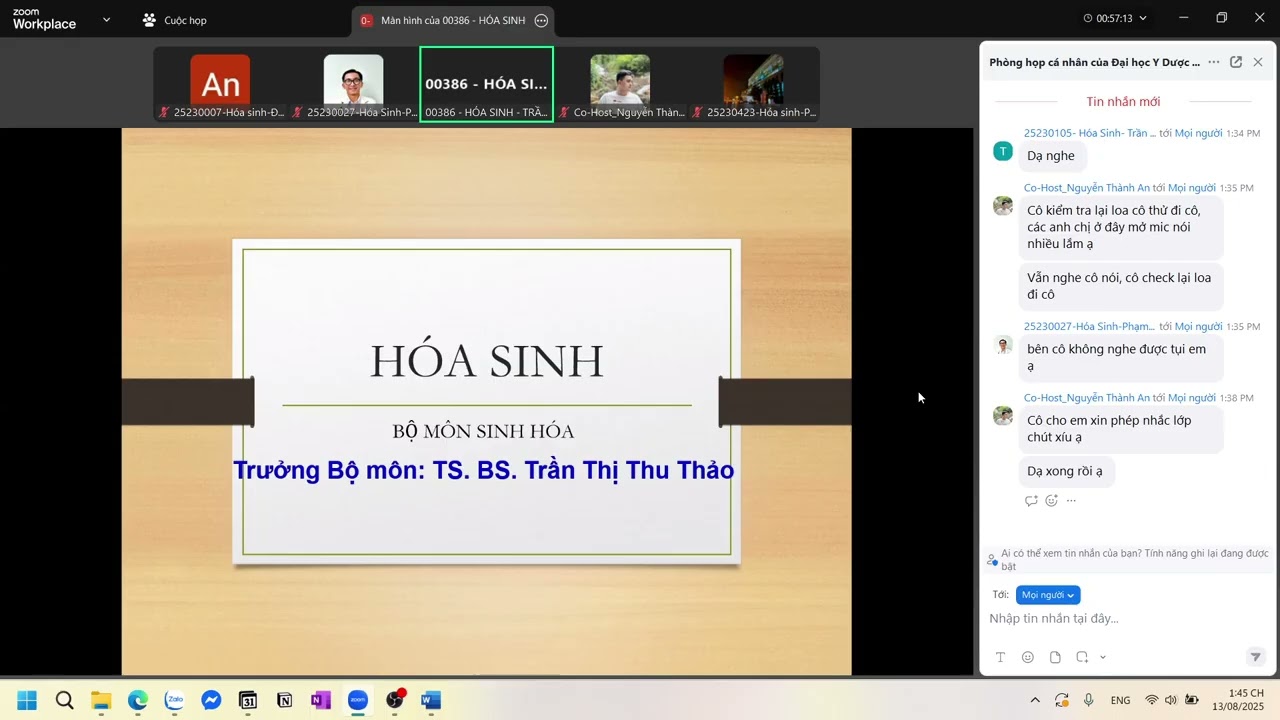
Task: Open File Explorer from taskbar
Action: [101, 700]
